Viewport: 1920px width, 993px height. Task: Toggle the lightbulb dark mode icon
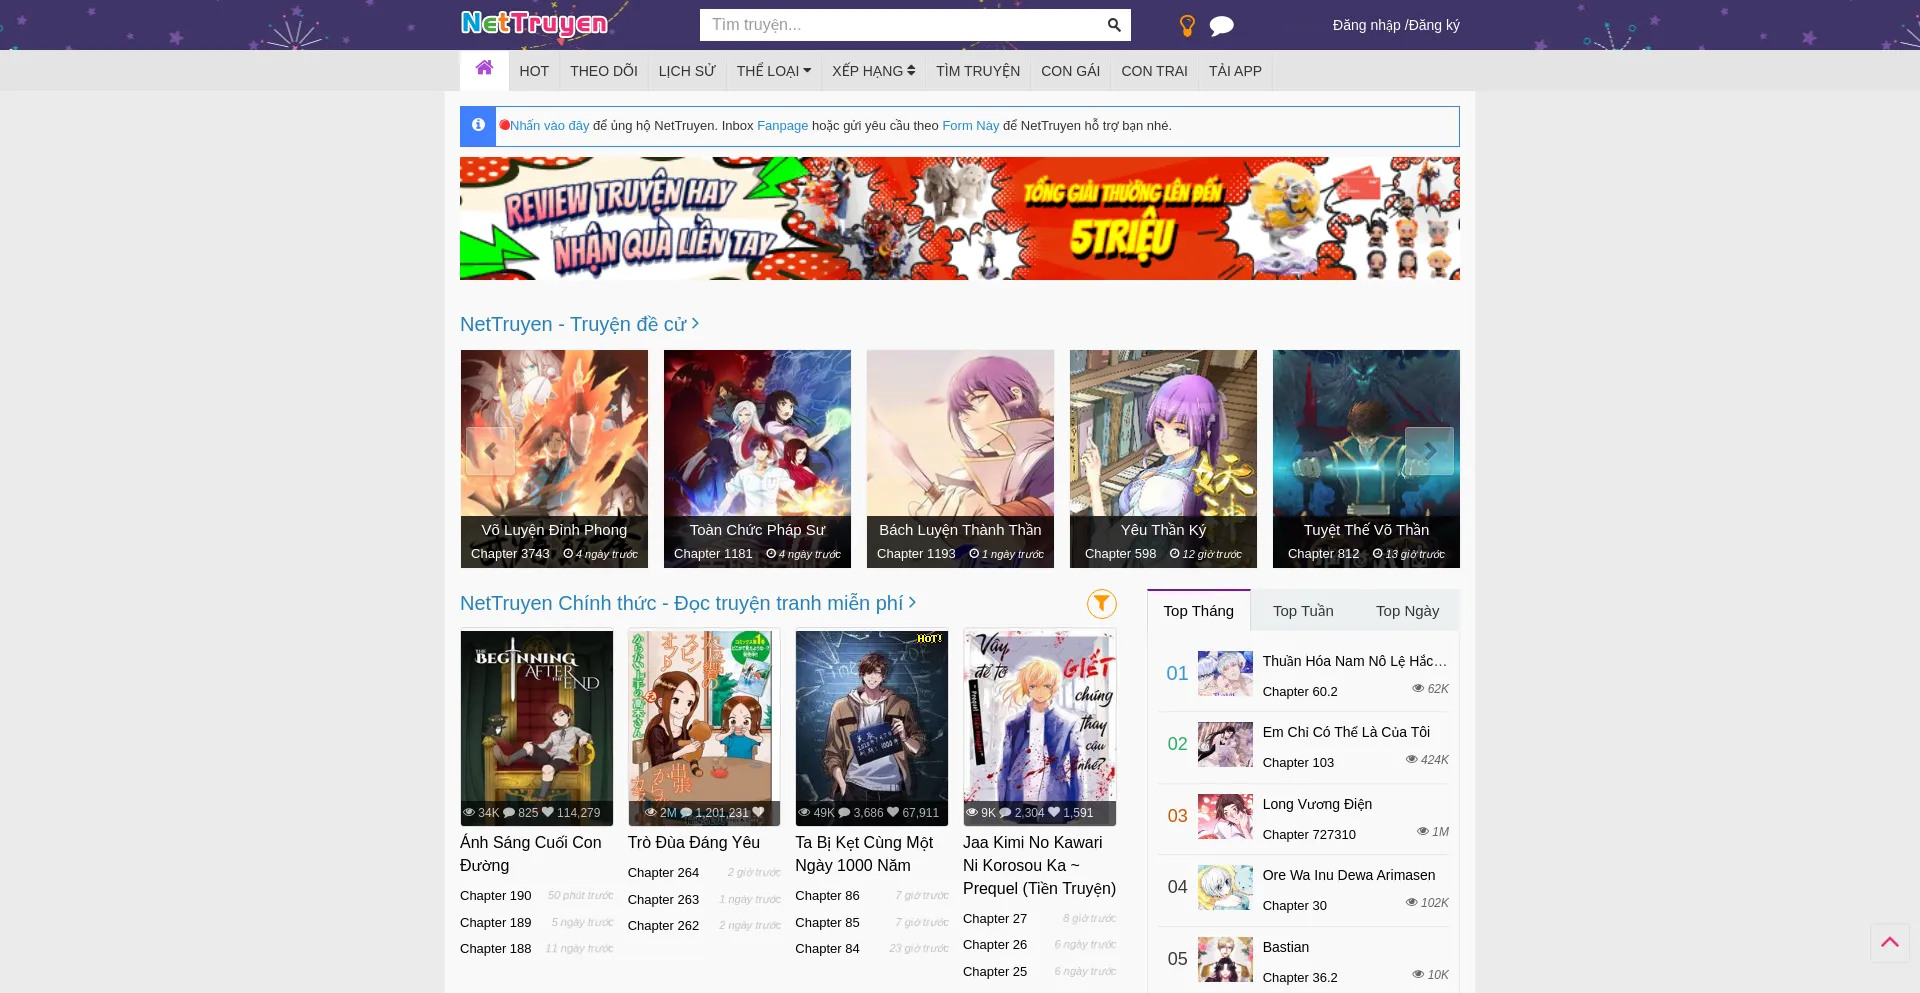(x=1187, y=26)
